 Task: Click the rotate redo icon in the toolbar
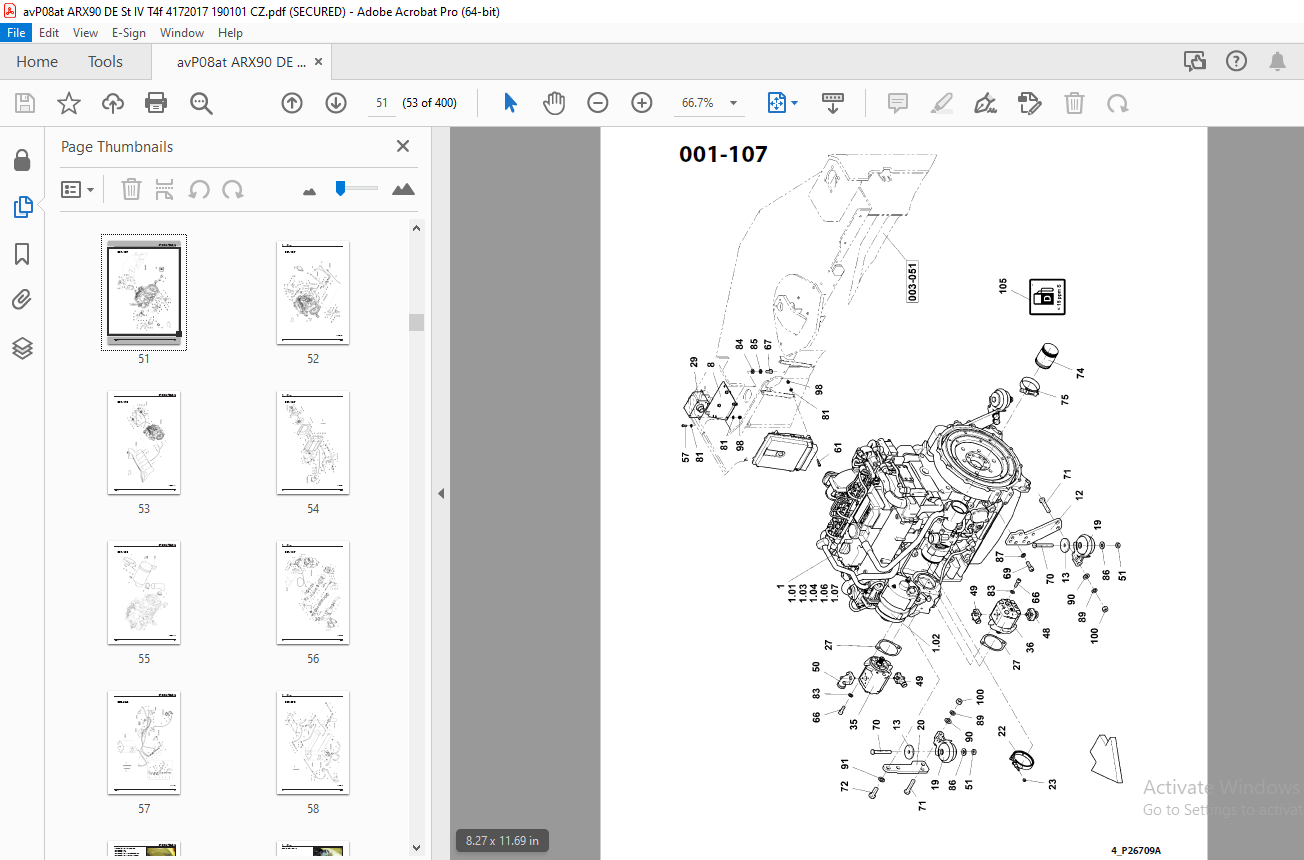coord(1118,103)
